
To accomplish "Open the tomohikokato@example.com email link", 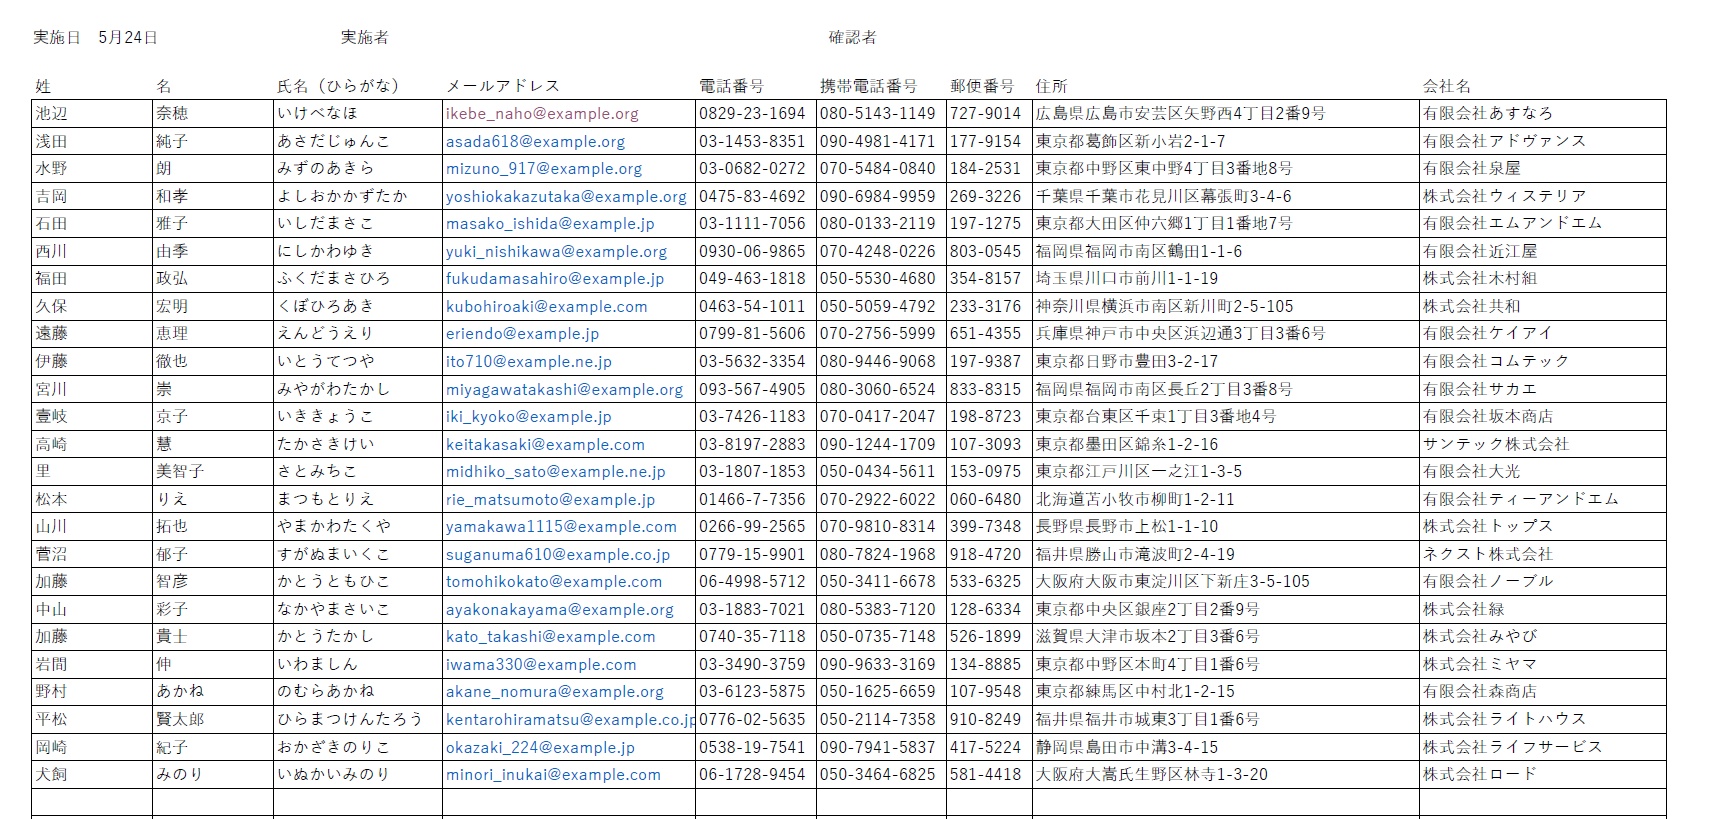I will (x=553, y=582).
